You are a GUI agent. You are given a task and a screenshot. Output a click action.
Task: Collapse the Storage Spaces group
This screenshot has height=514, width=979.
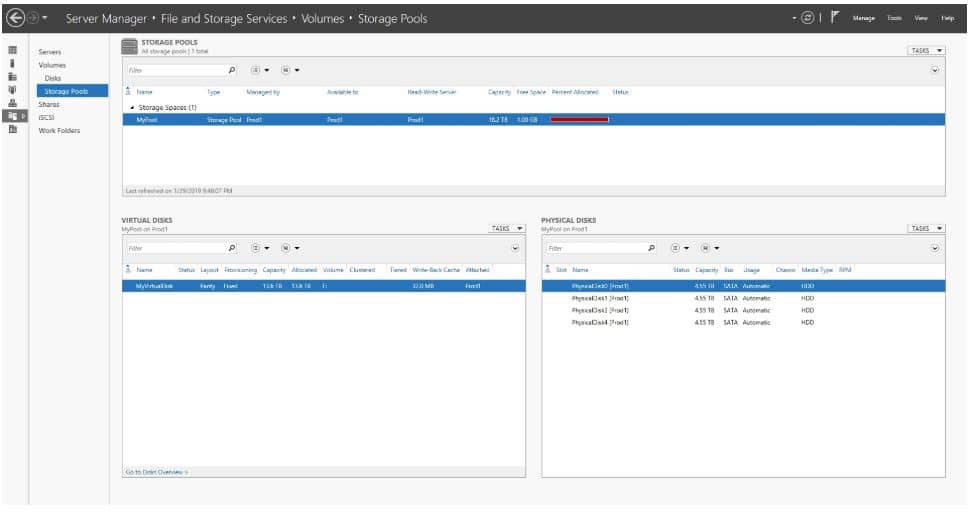[x=132, y=107]
